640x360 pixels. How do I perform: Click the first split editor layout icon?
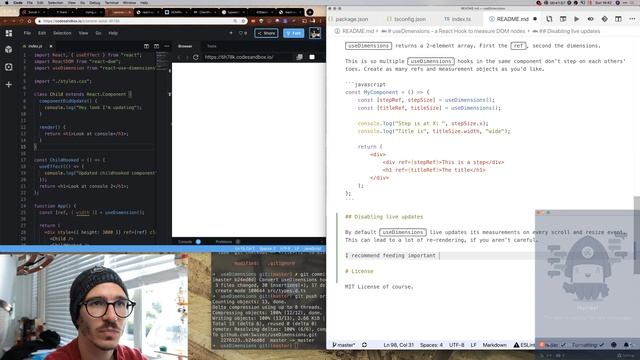point(146,46)
